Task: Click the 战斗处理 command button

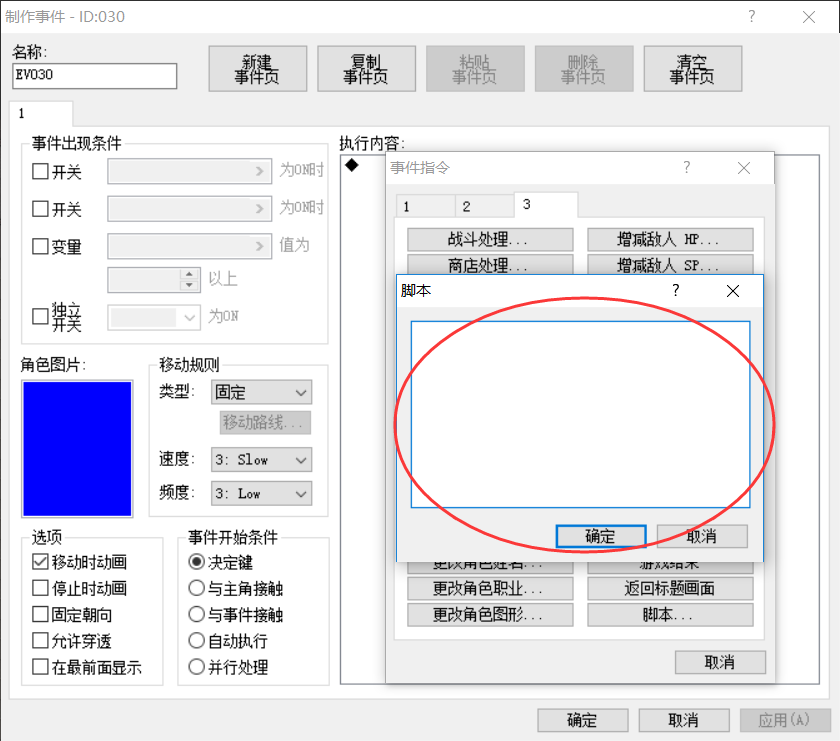Action: click(x=490, y=239)
